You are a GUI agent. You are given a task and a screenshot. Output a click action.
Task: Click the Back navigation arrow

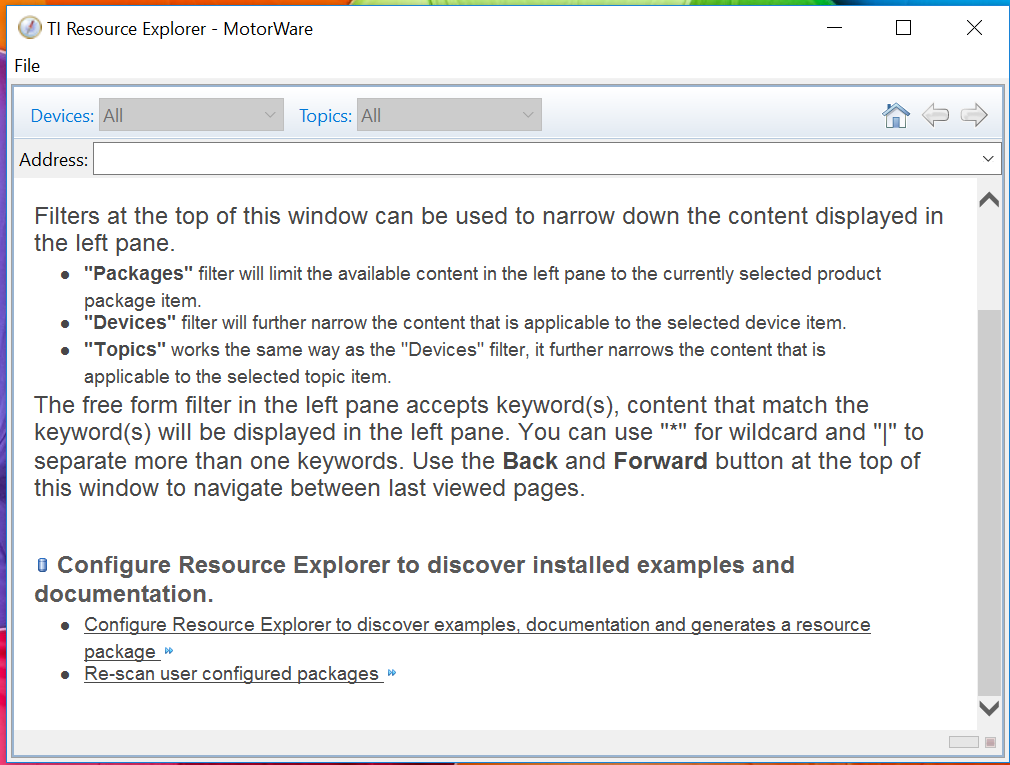pyautogui.click(x=935, y=116)
